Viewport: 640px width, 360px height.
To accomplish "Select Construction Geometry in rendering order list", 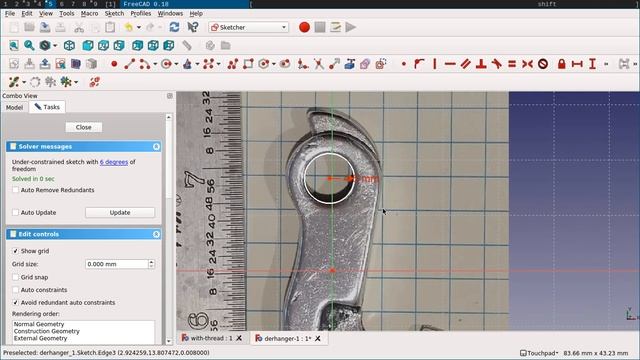I will pos(47,331).
